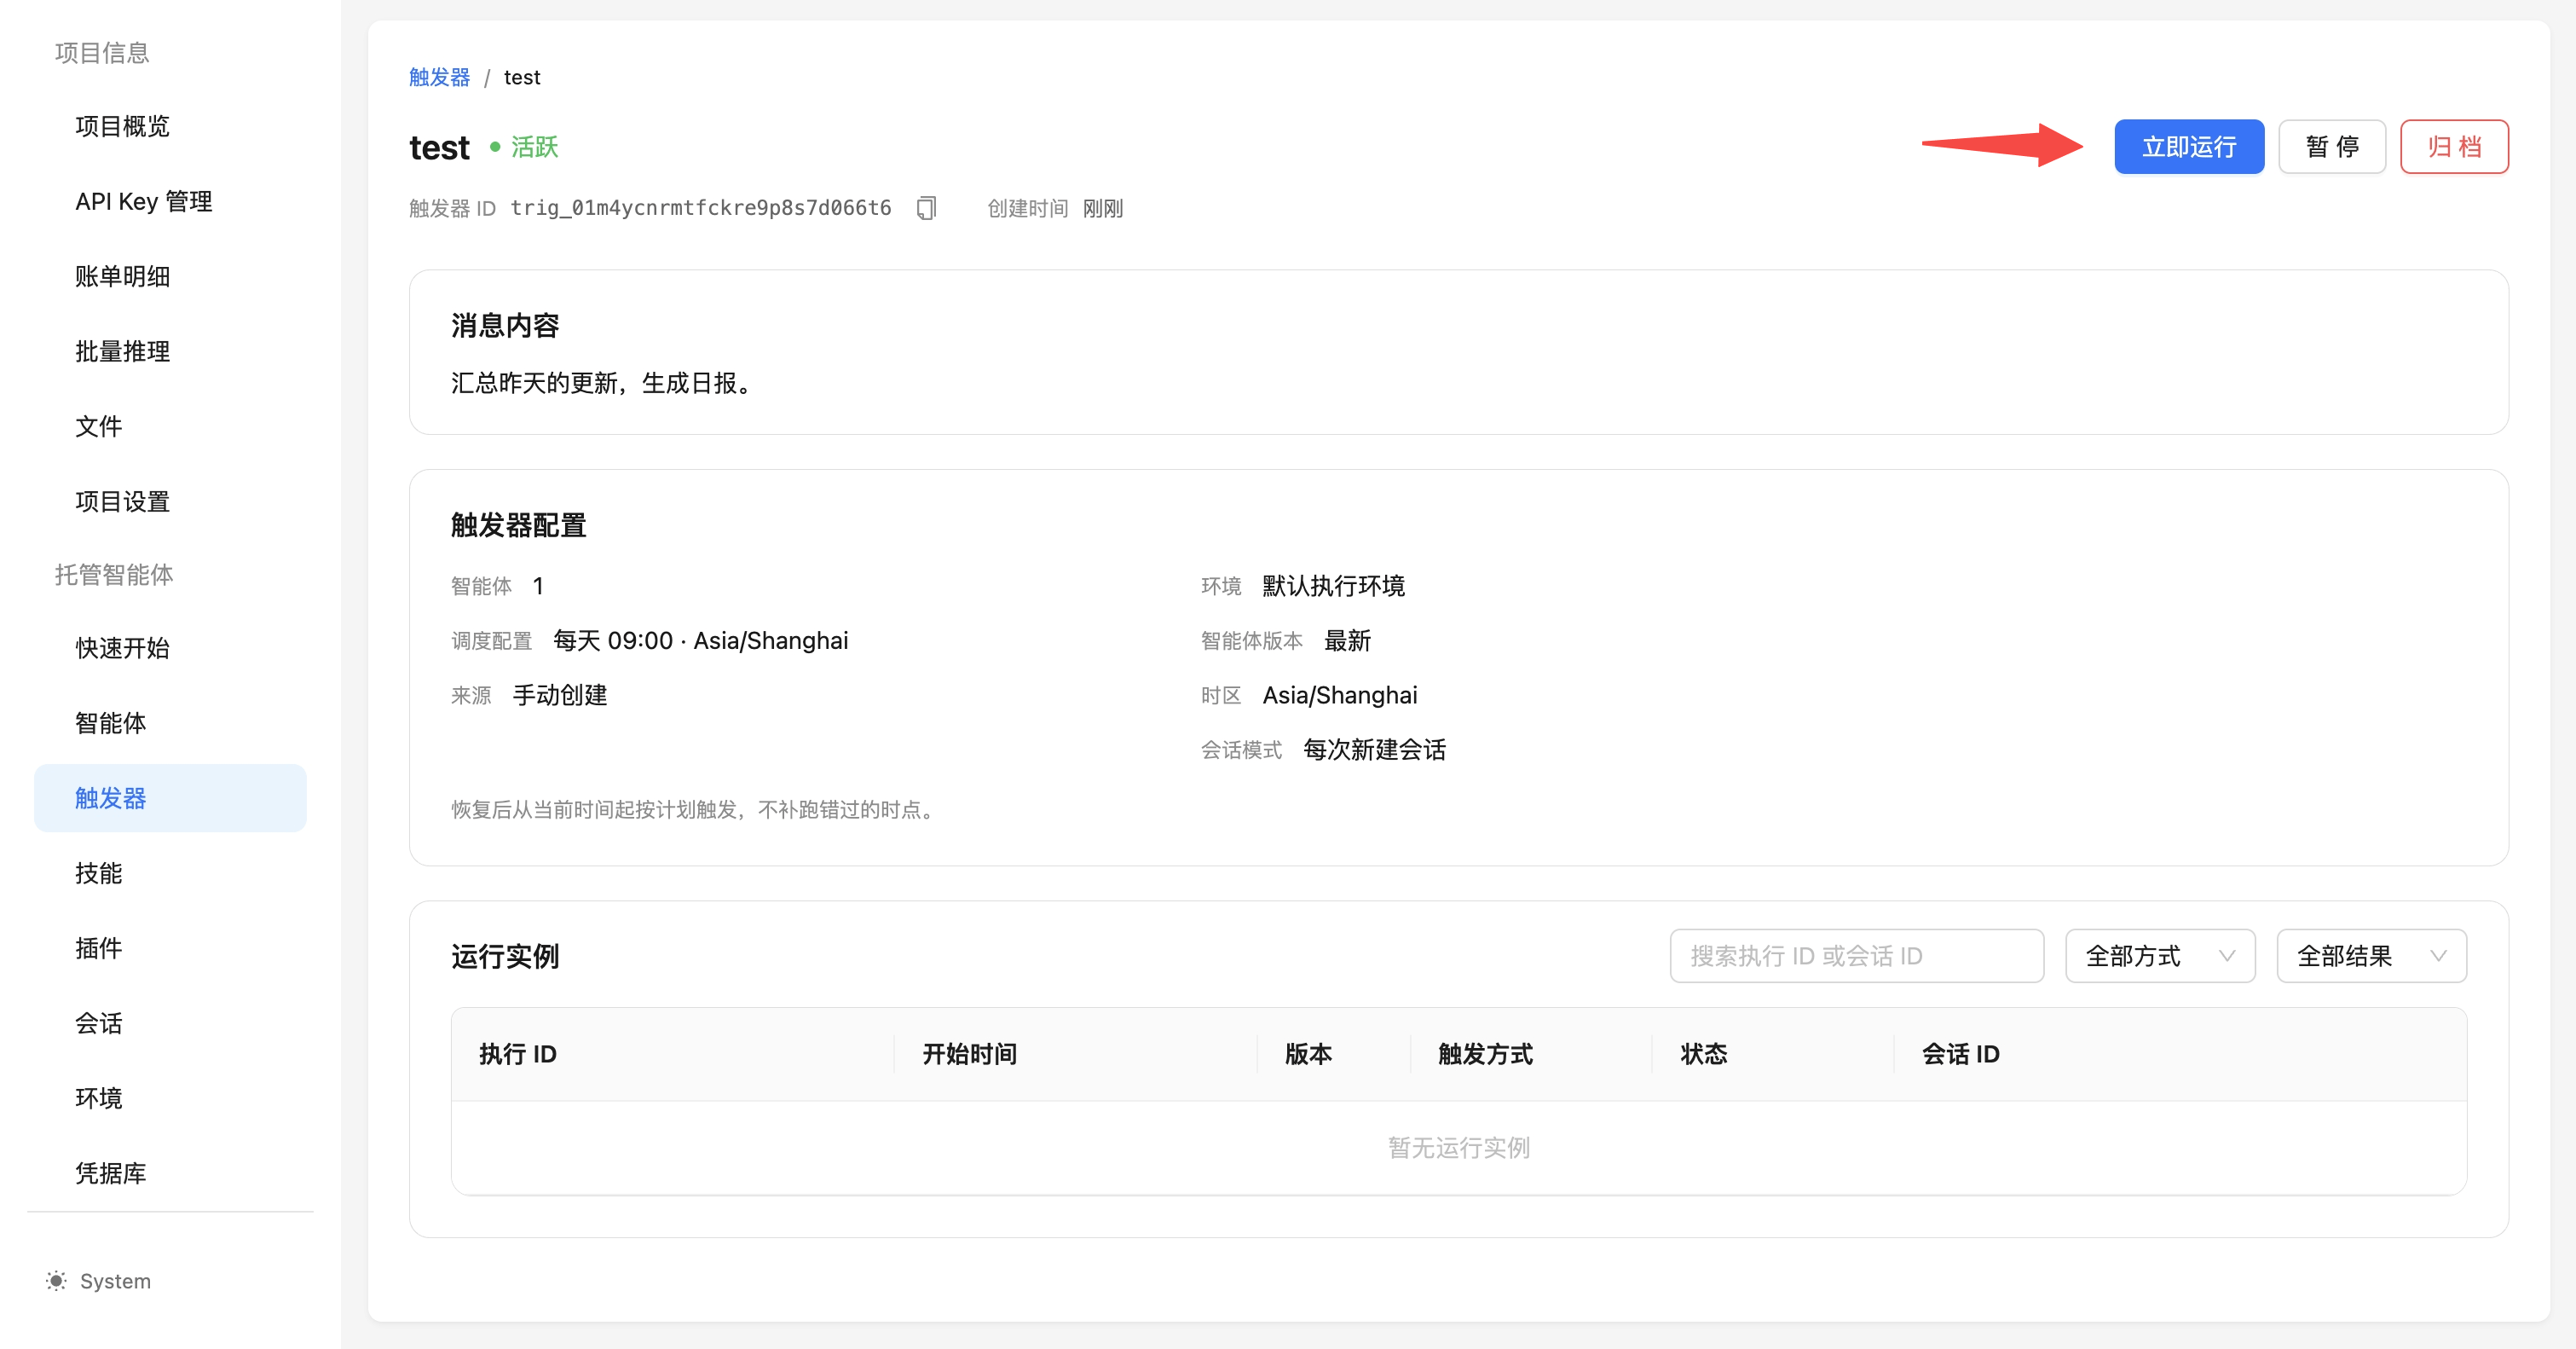Viewport: 2576px width, 1349px height.
Task: Go back via 触发器 breadcrumb link
Action: (439, 77)
